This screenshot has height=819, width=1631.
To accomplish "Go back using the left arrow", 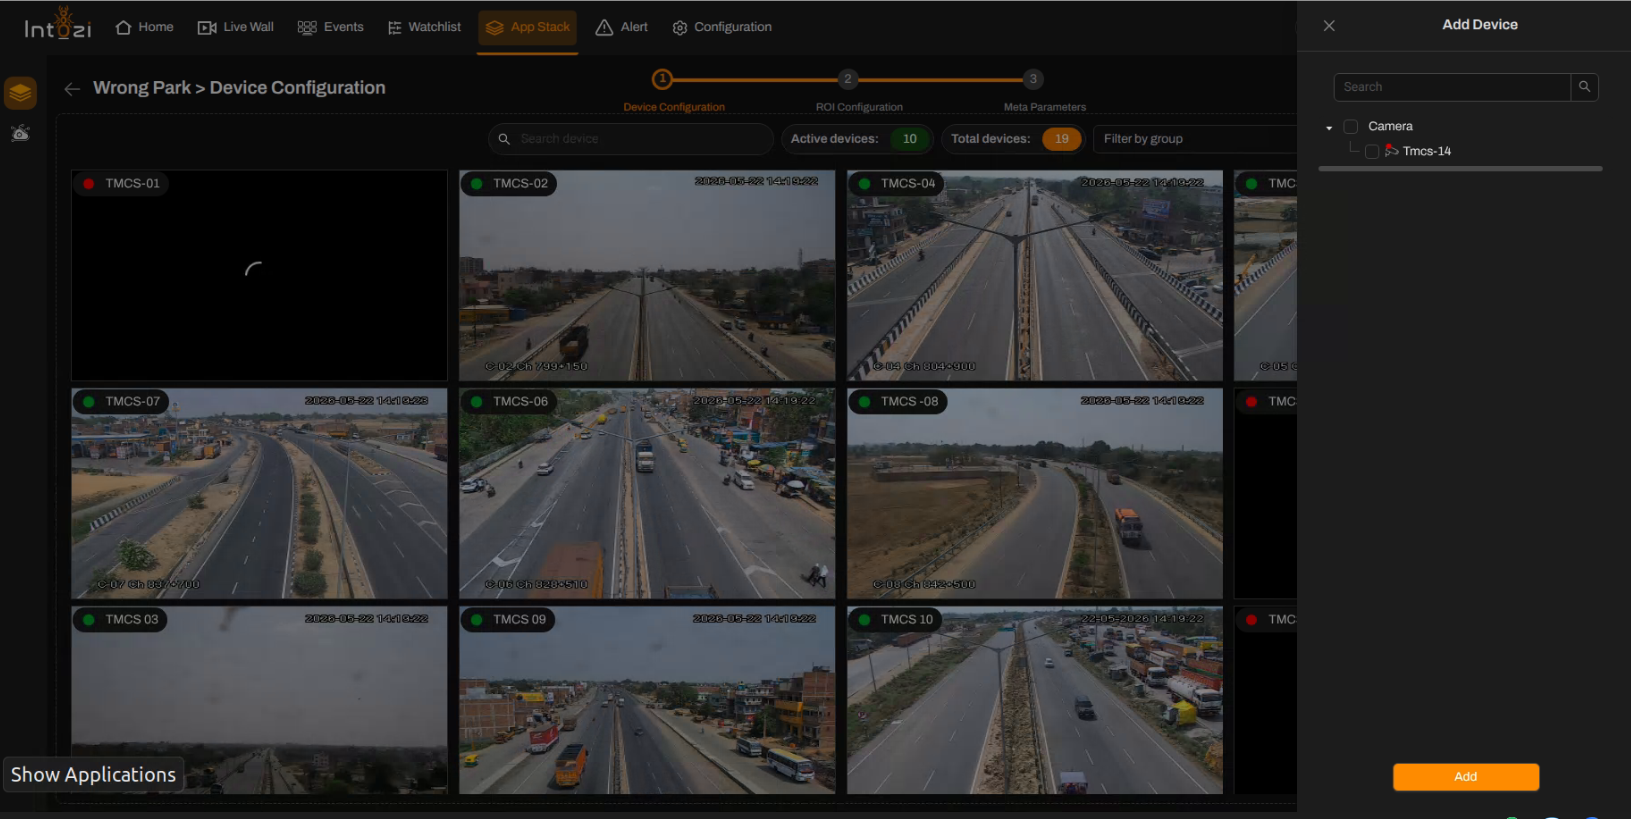I will coord(72,89).
